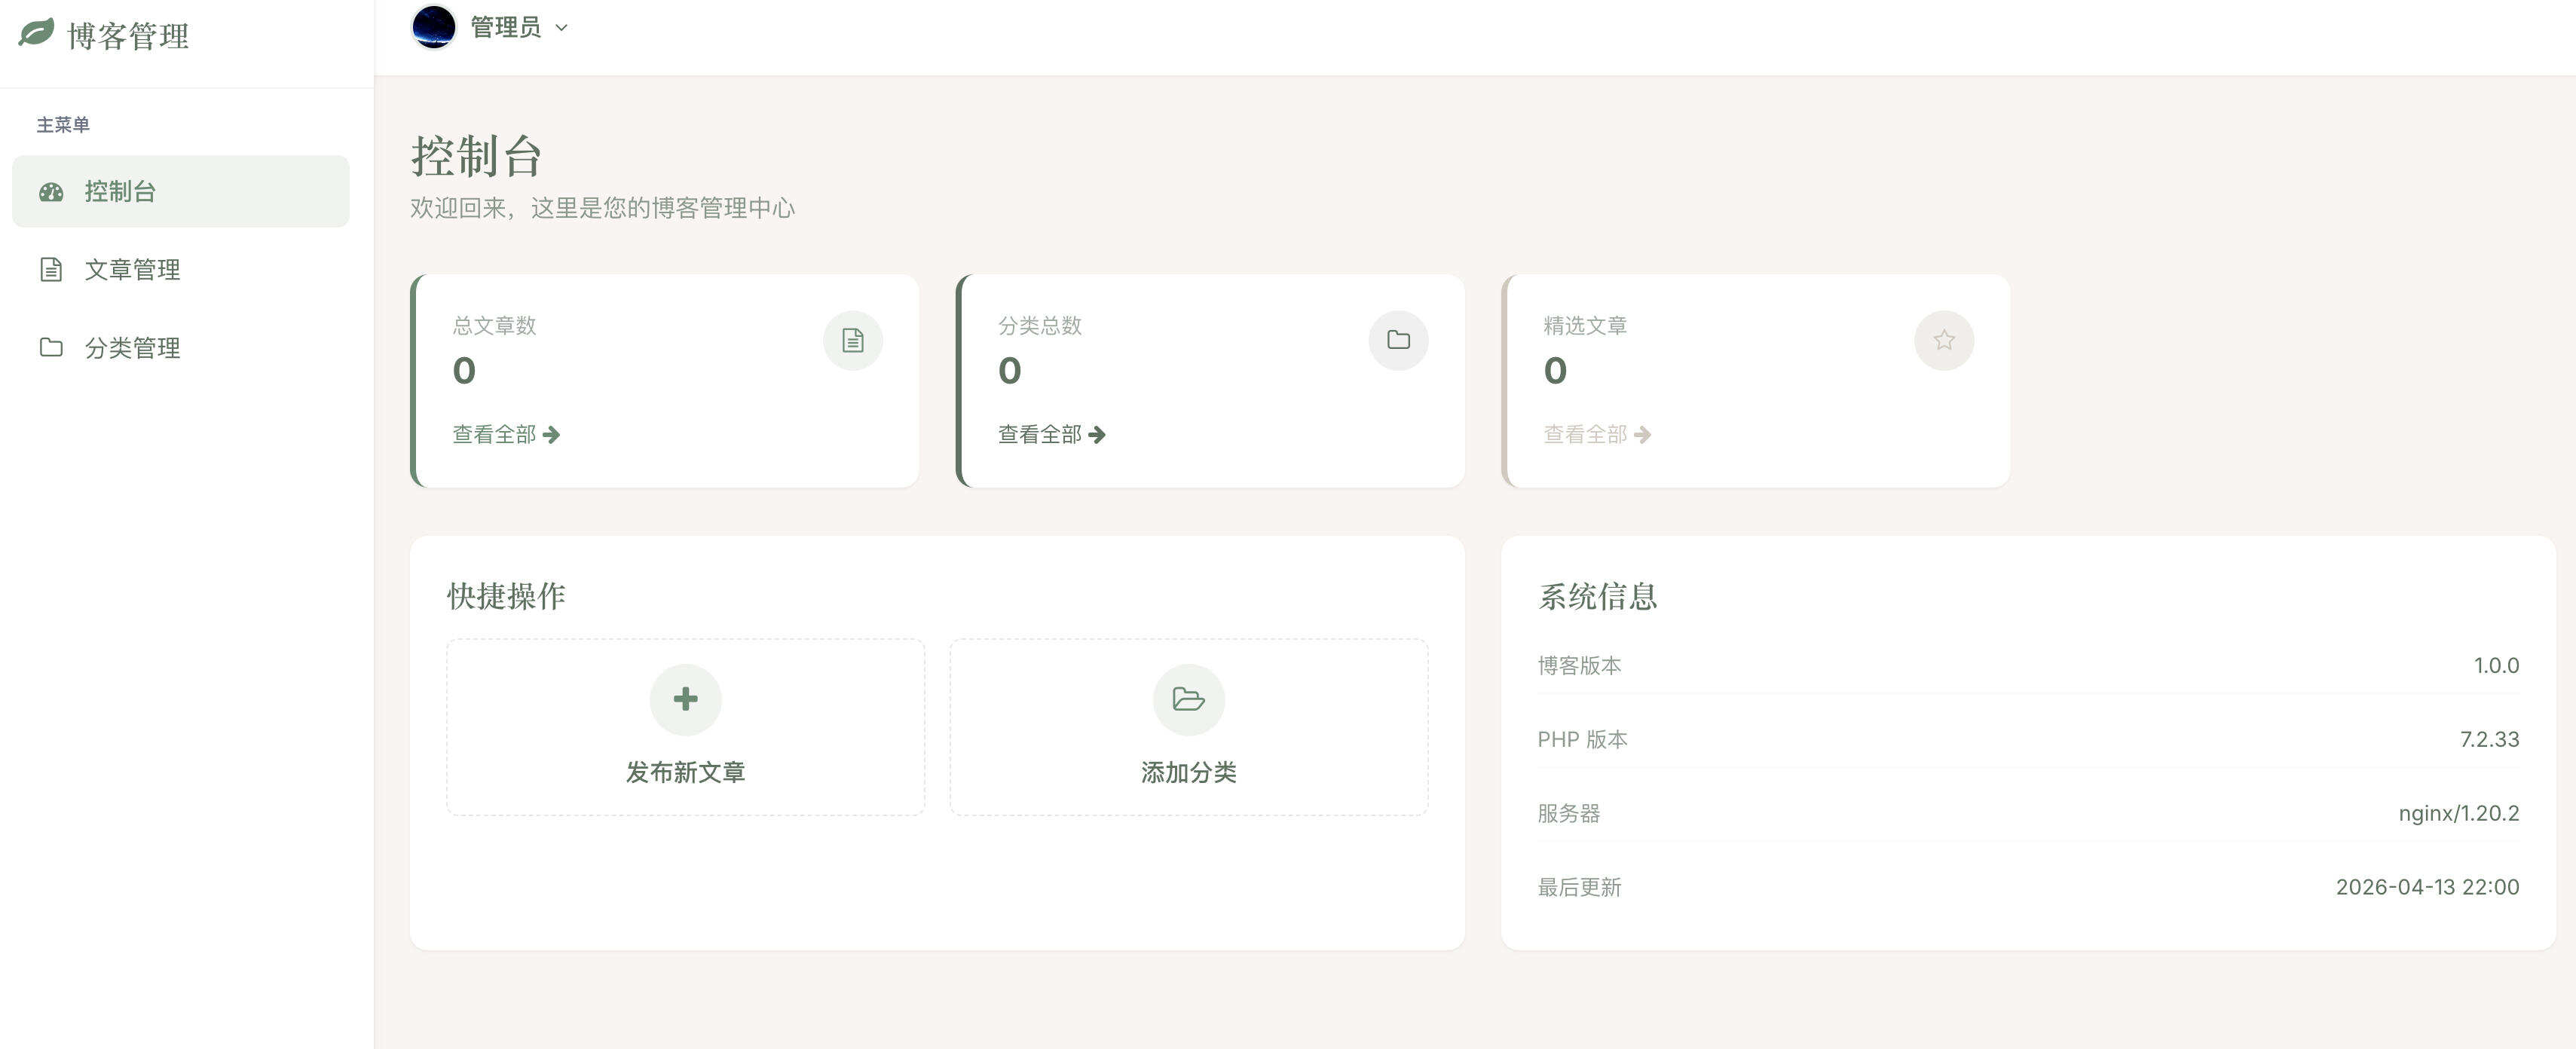Image resolution: width=2576 pixels, height=1049 pixels.
Task: Click the 发布新文章 quick action
Action: (684, 727)
